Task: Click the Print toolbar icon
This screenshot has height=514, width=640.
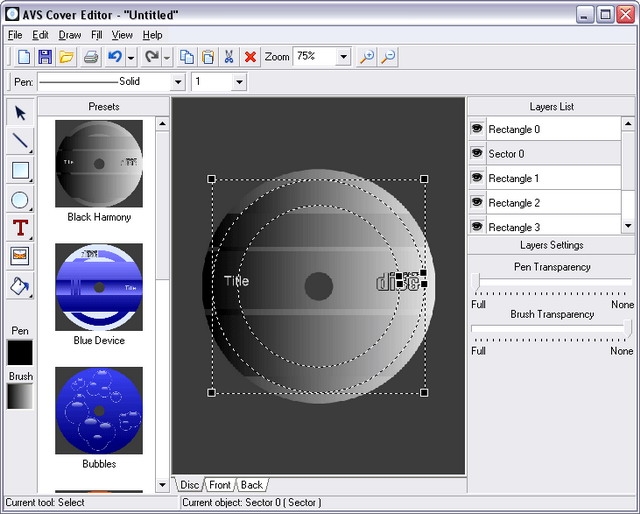Action: point(91,57)
